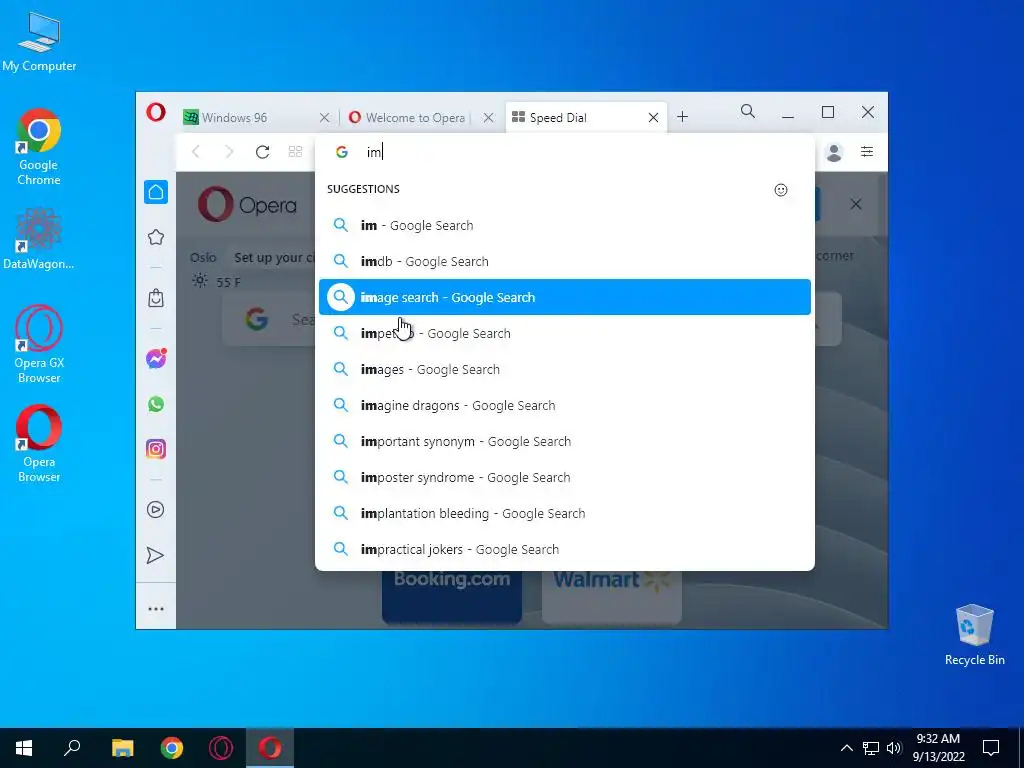The width and height of the screenshot is (1024, 768).
Task: Open the sidebar Player icon
Action: pyautogui.click(x=155, y=510)
